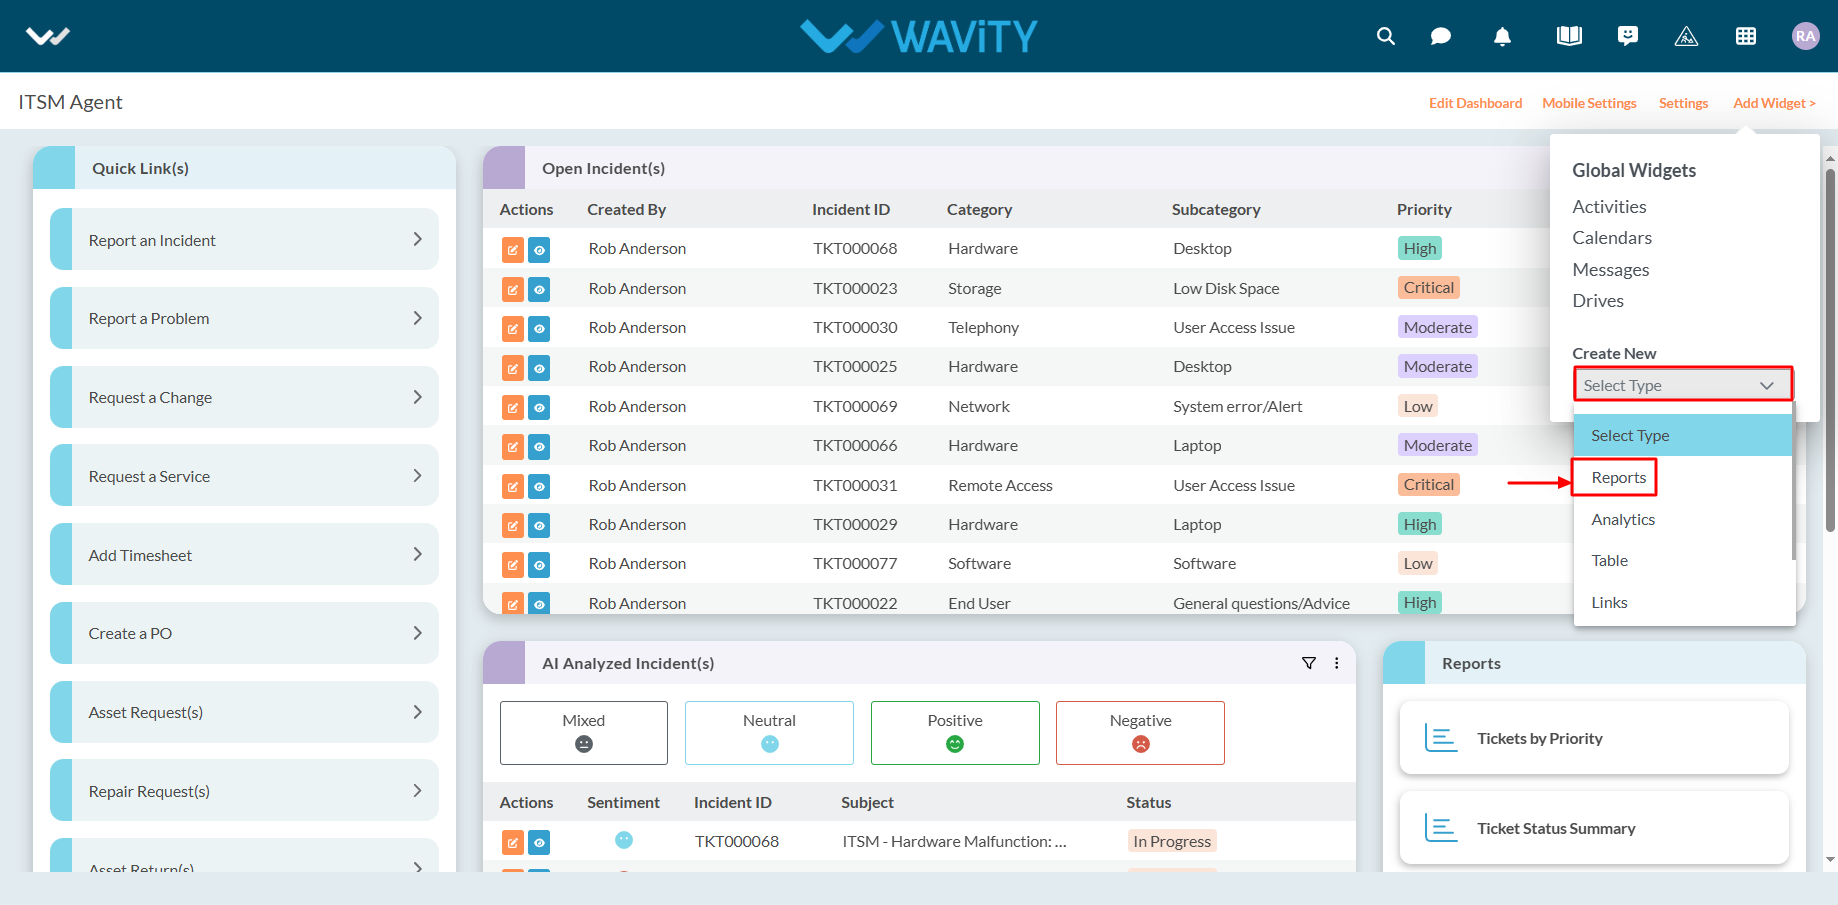Image resolution: width=1838 pixels, height=905 pixels.
Task: Edit incident TKT000025 pencil icon
Action: click(512, 368)
